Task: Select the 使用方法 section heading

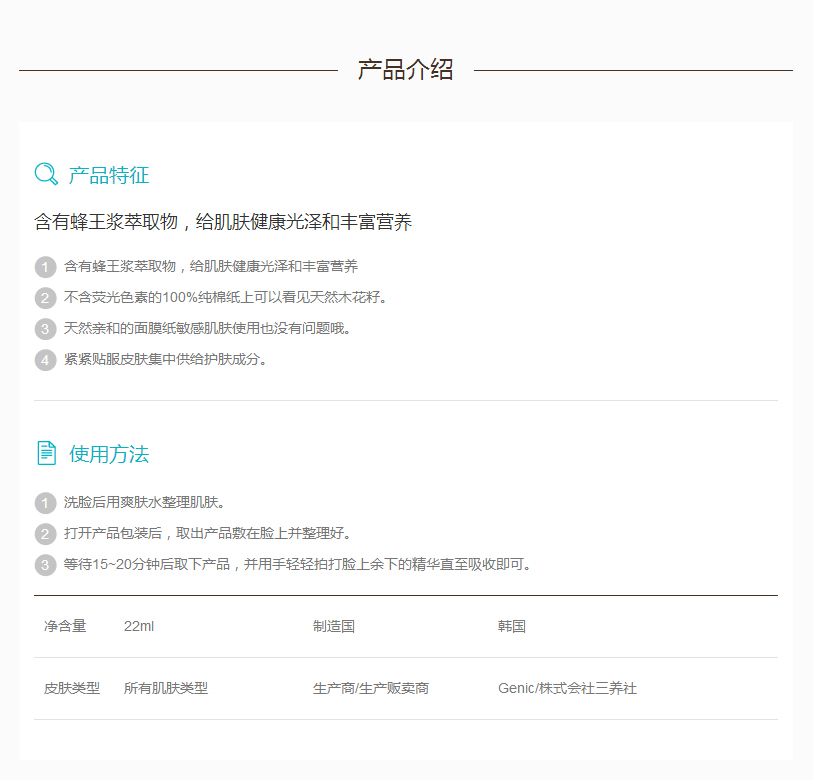Action: [109, 455]
